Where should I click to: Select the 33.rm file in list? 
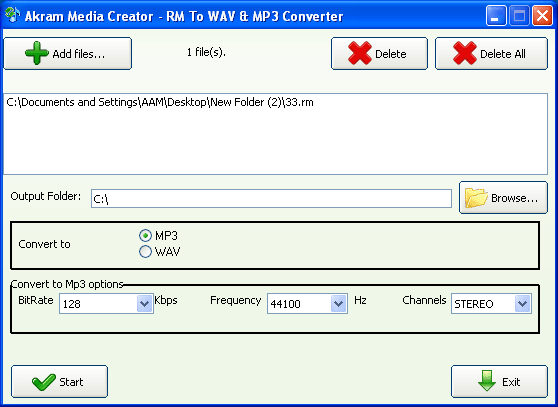pyautogui.click(x=160, y=102)
